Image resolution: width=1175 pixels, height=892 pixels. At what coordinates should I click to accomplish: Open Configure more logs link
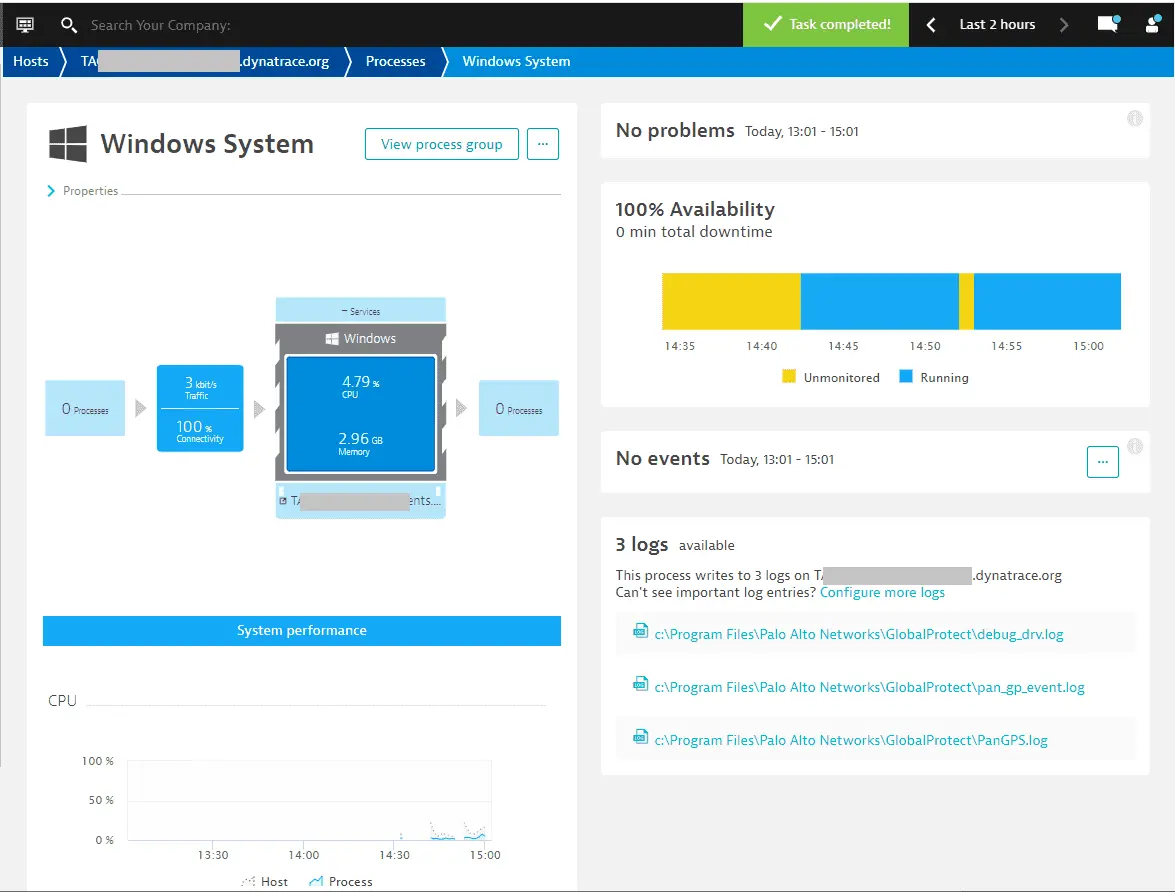tap(882, 592)
